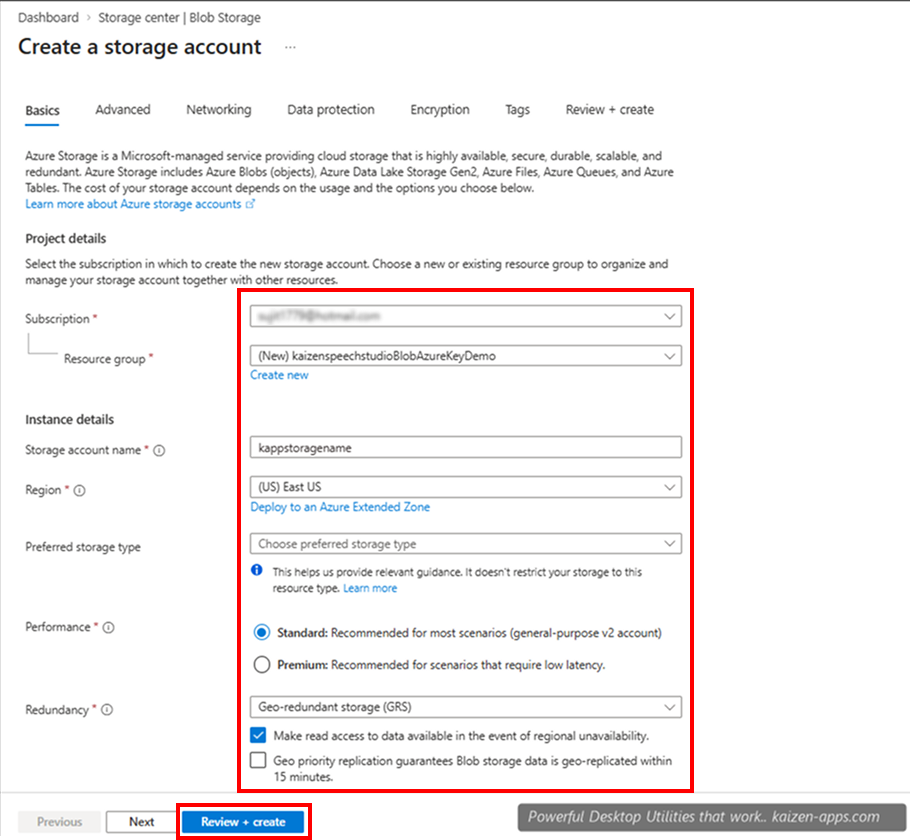Open the Data protection tab
Image resolution: width=910 pixels, height=840 pixels.
[x=330, y=109]
